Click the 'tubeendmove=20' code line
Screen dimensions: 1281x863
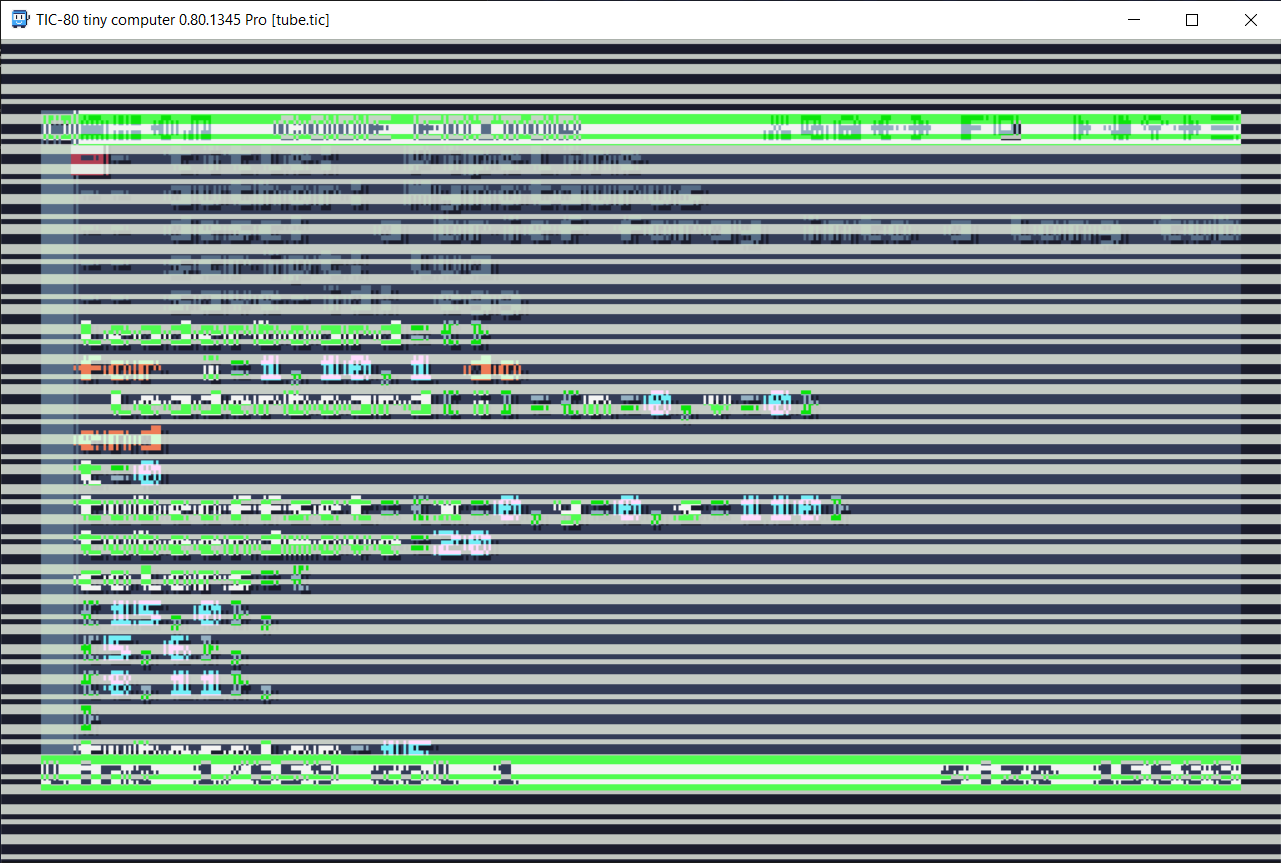coord(286,544)
